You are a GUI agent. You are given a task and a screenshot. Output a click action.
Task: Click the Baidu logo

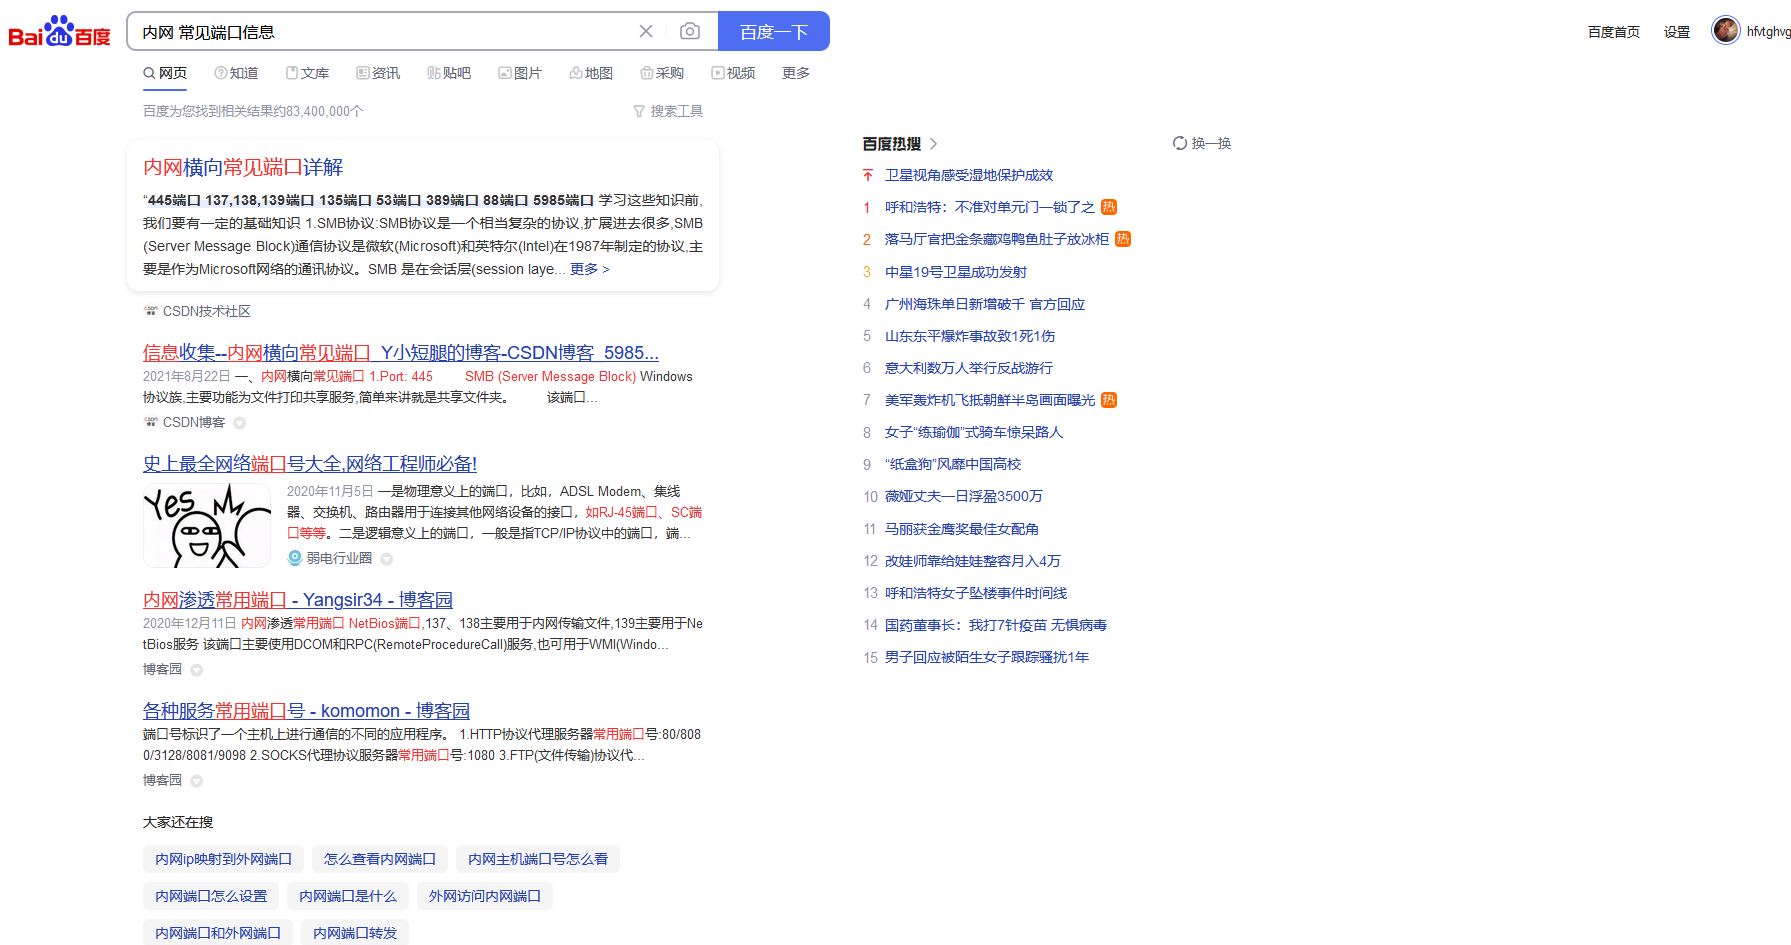[x=59, y=32]
